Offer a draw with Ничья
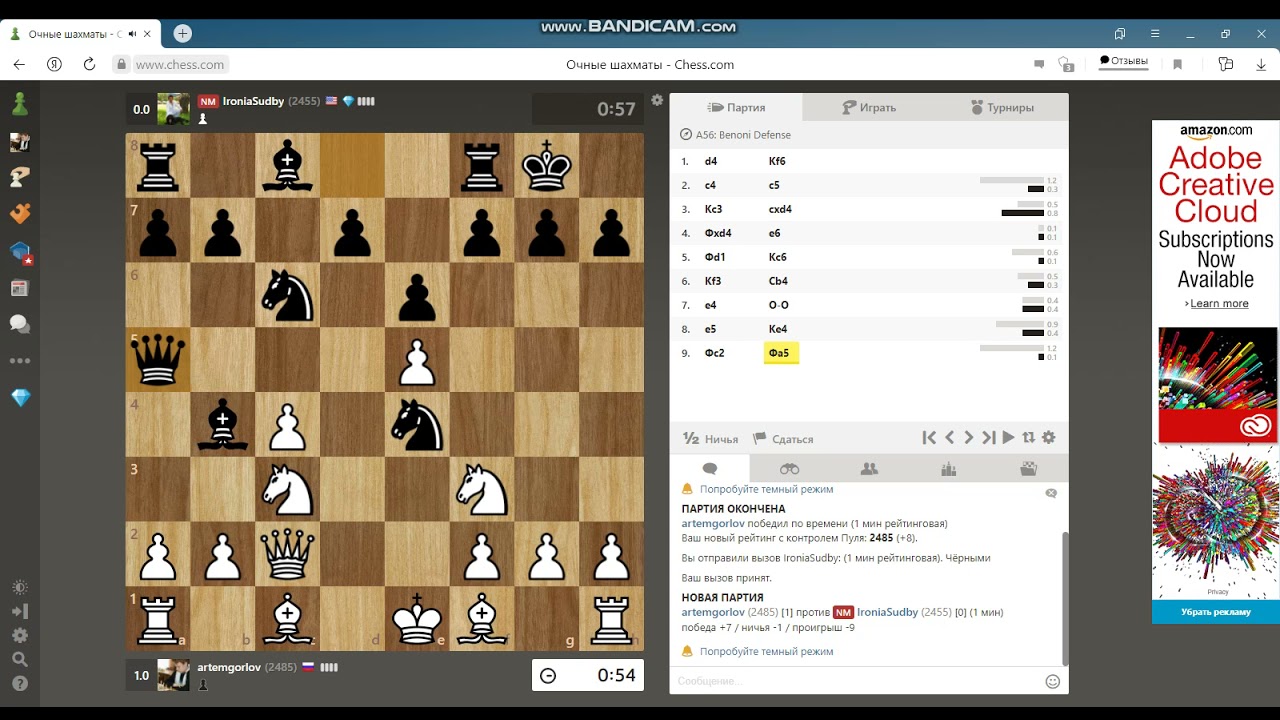Viewport: 1280px width, 720px height. pyautogui.click(x=710, y=439)
